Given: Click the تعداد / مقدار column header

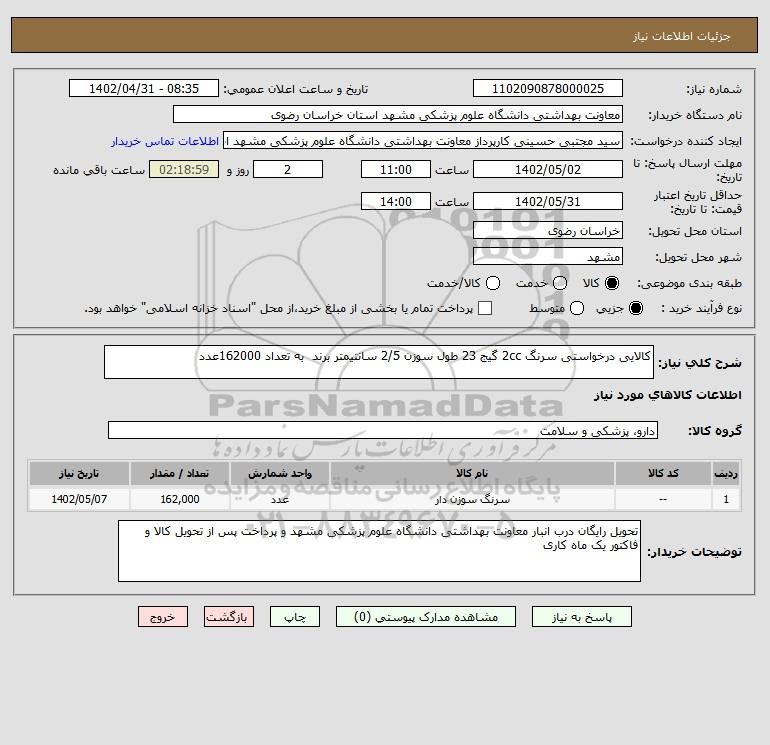Looking at the screenshot, I should [180, 473].
